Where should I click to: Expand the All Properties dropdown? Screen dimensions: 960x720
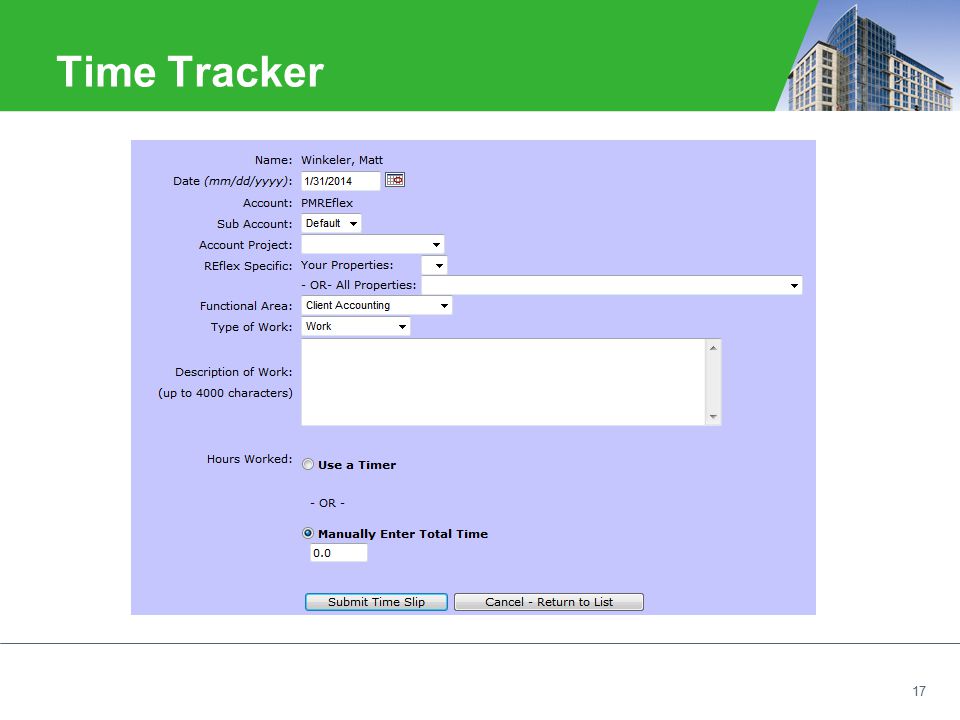point(612,285)
